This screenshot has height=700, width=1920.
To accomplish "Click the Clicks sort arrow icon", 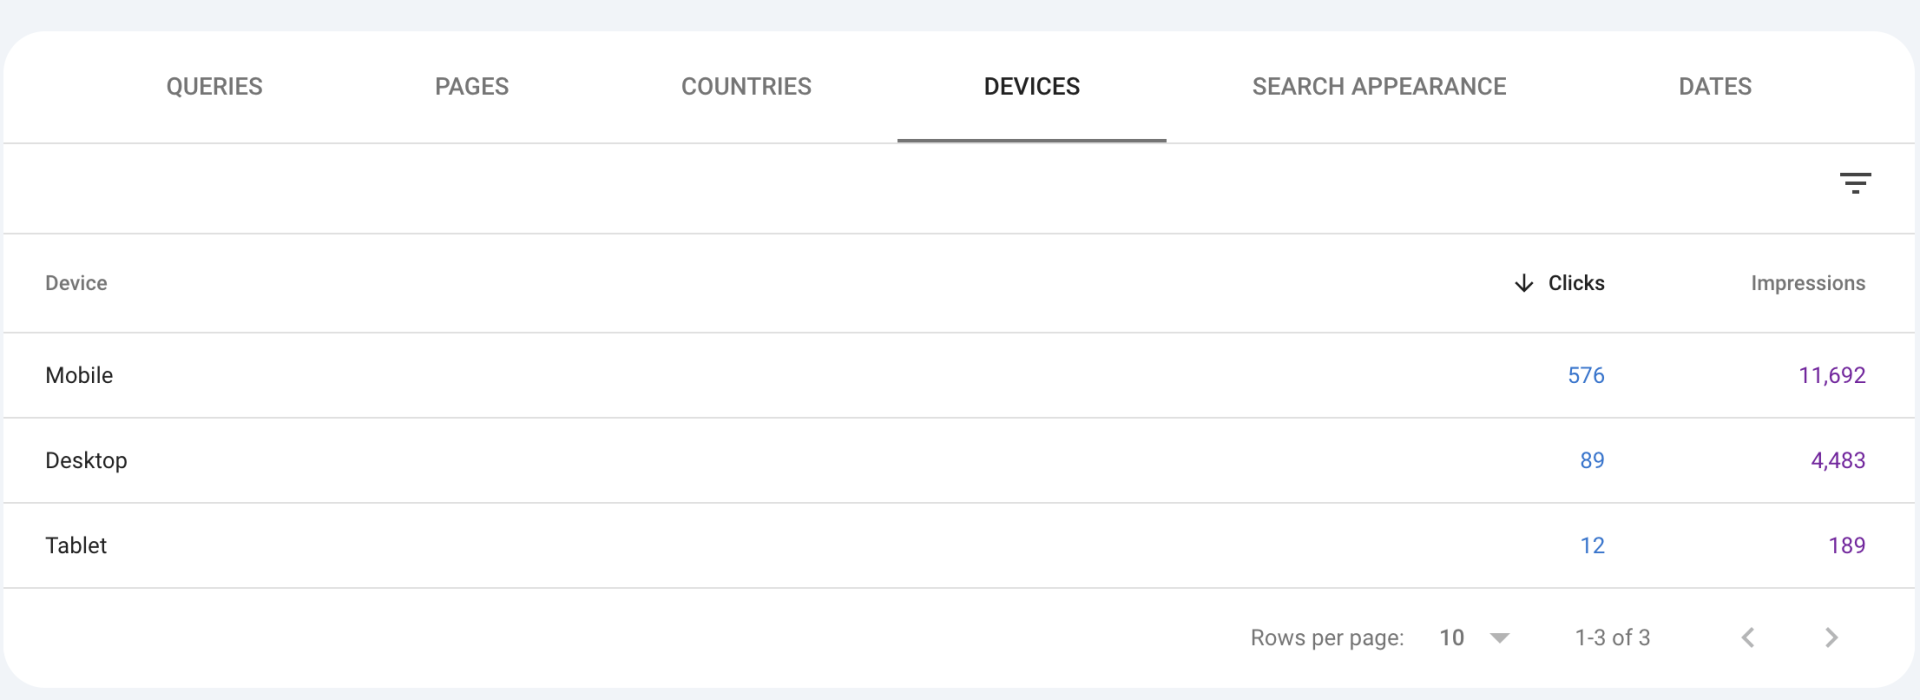I will pyautogui.click(x=1524, y=283).
